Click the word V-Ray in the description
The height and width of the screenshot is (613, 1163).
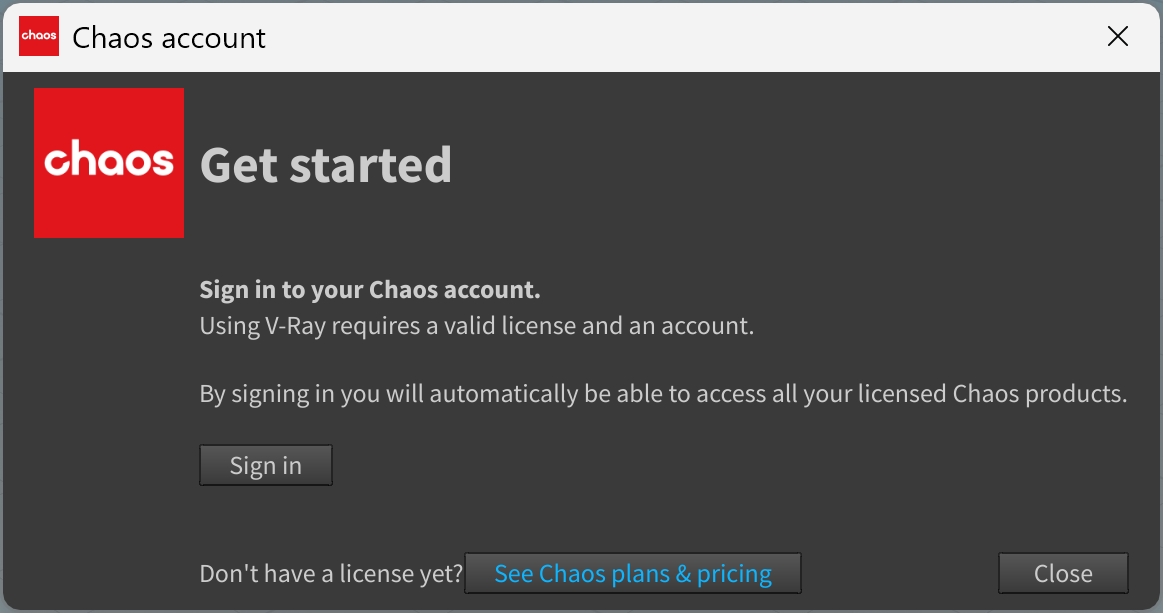pyautogui.click(x=295, y=326)
